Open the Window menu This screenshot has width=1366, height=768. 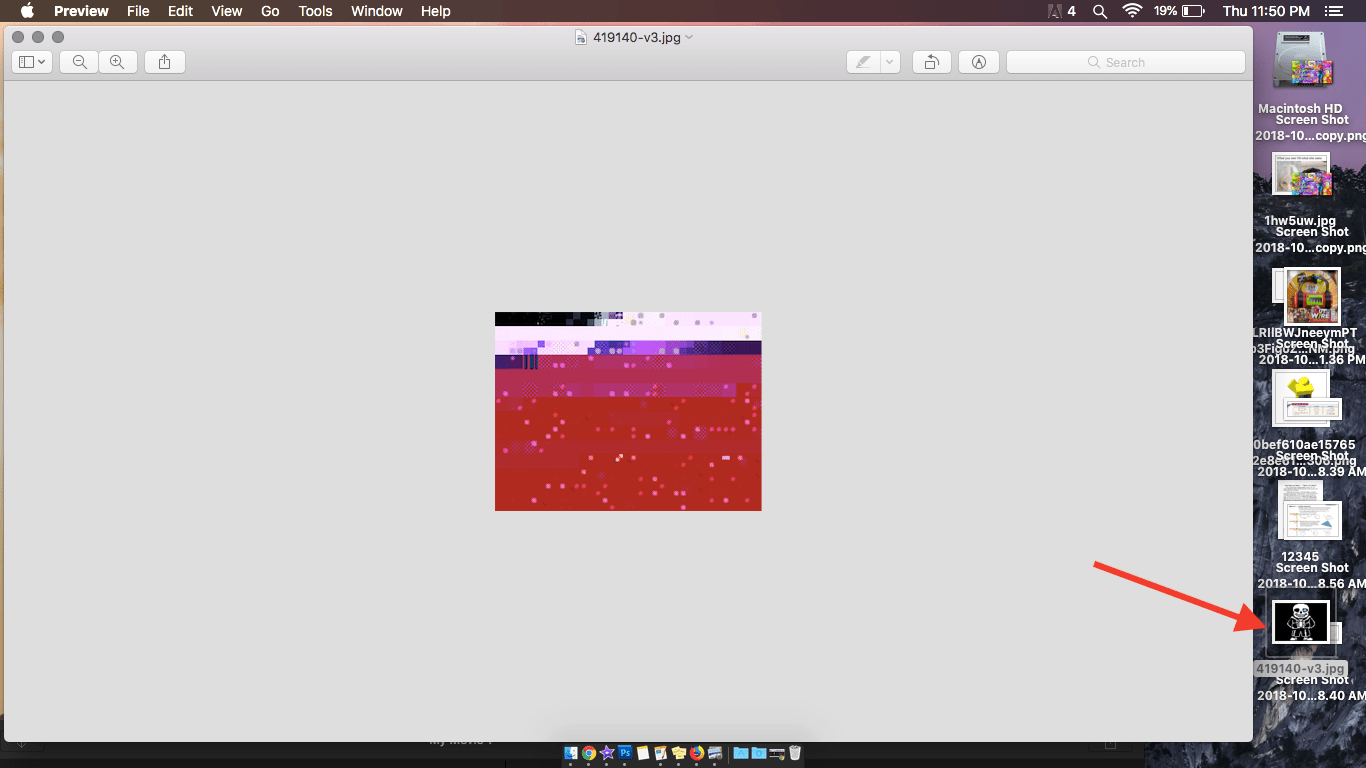tap(377, 11)
